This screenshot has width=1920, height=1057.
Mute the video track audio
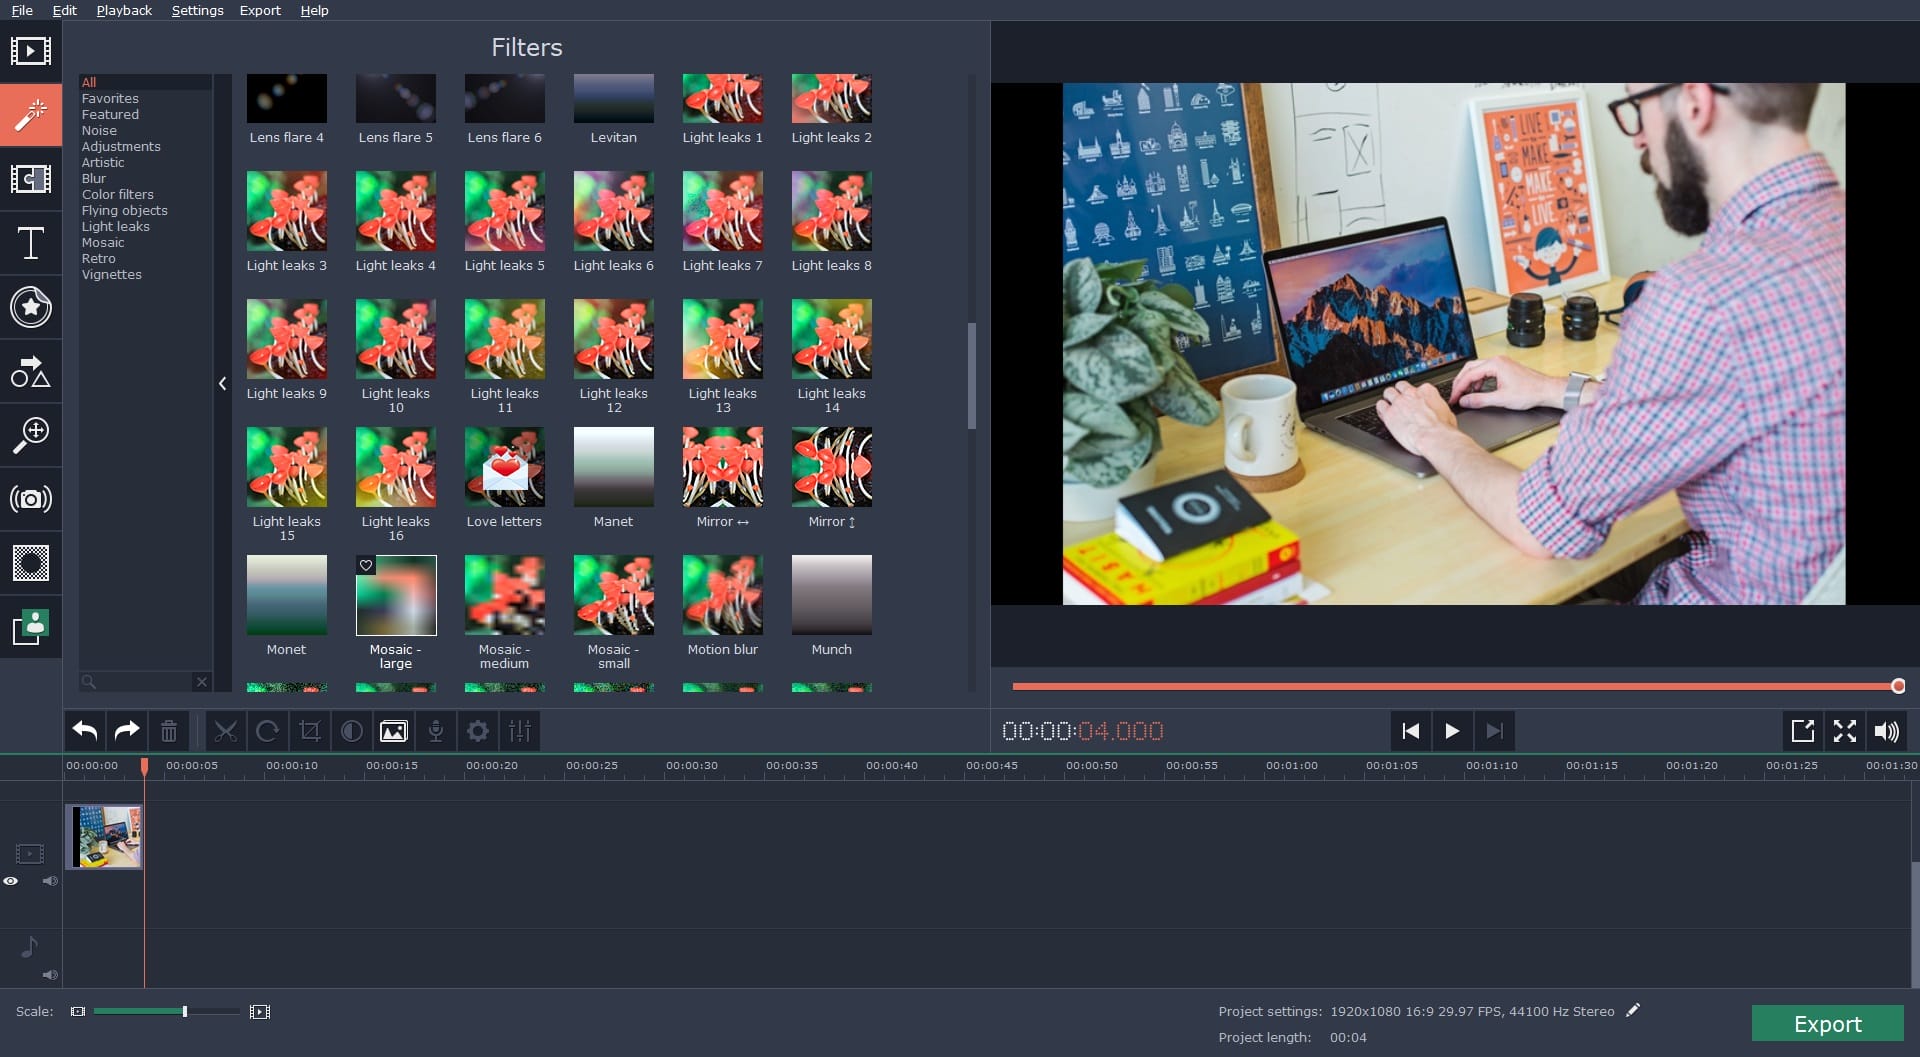coord(49,881)
